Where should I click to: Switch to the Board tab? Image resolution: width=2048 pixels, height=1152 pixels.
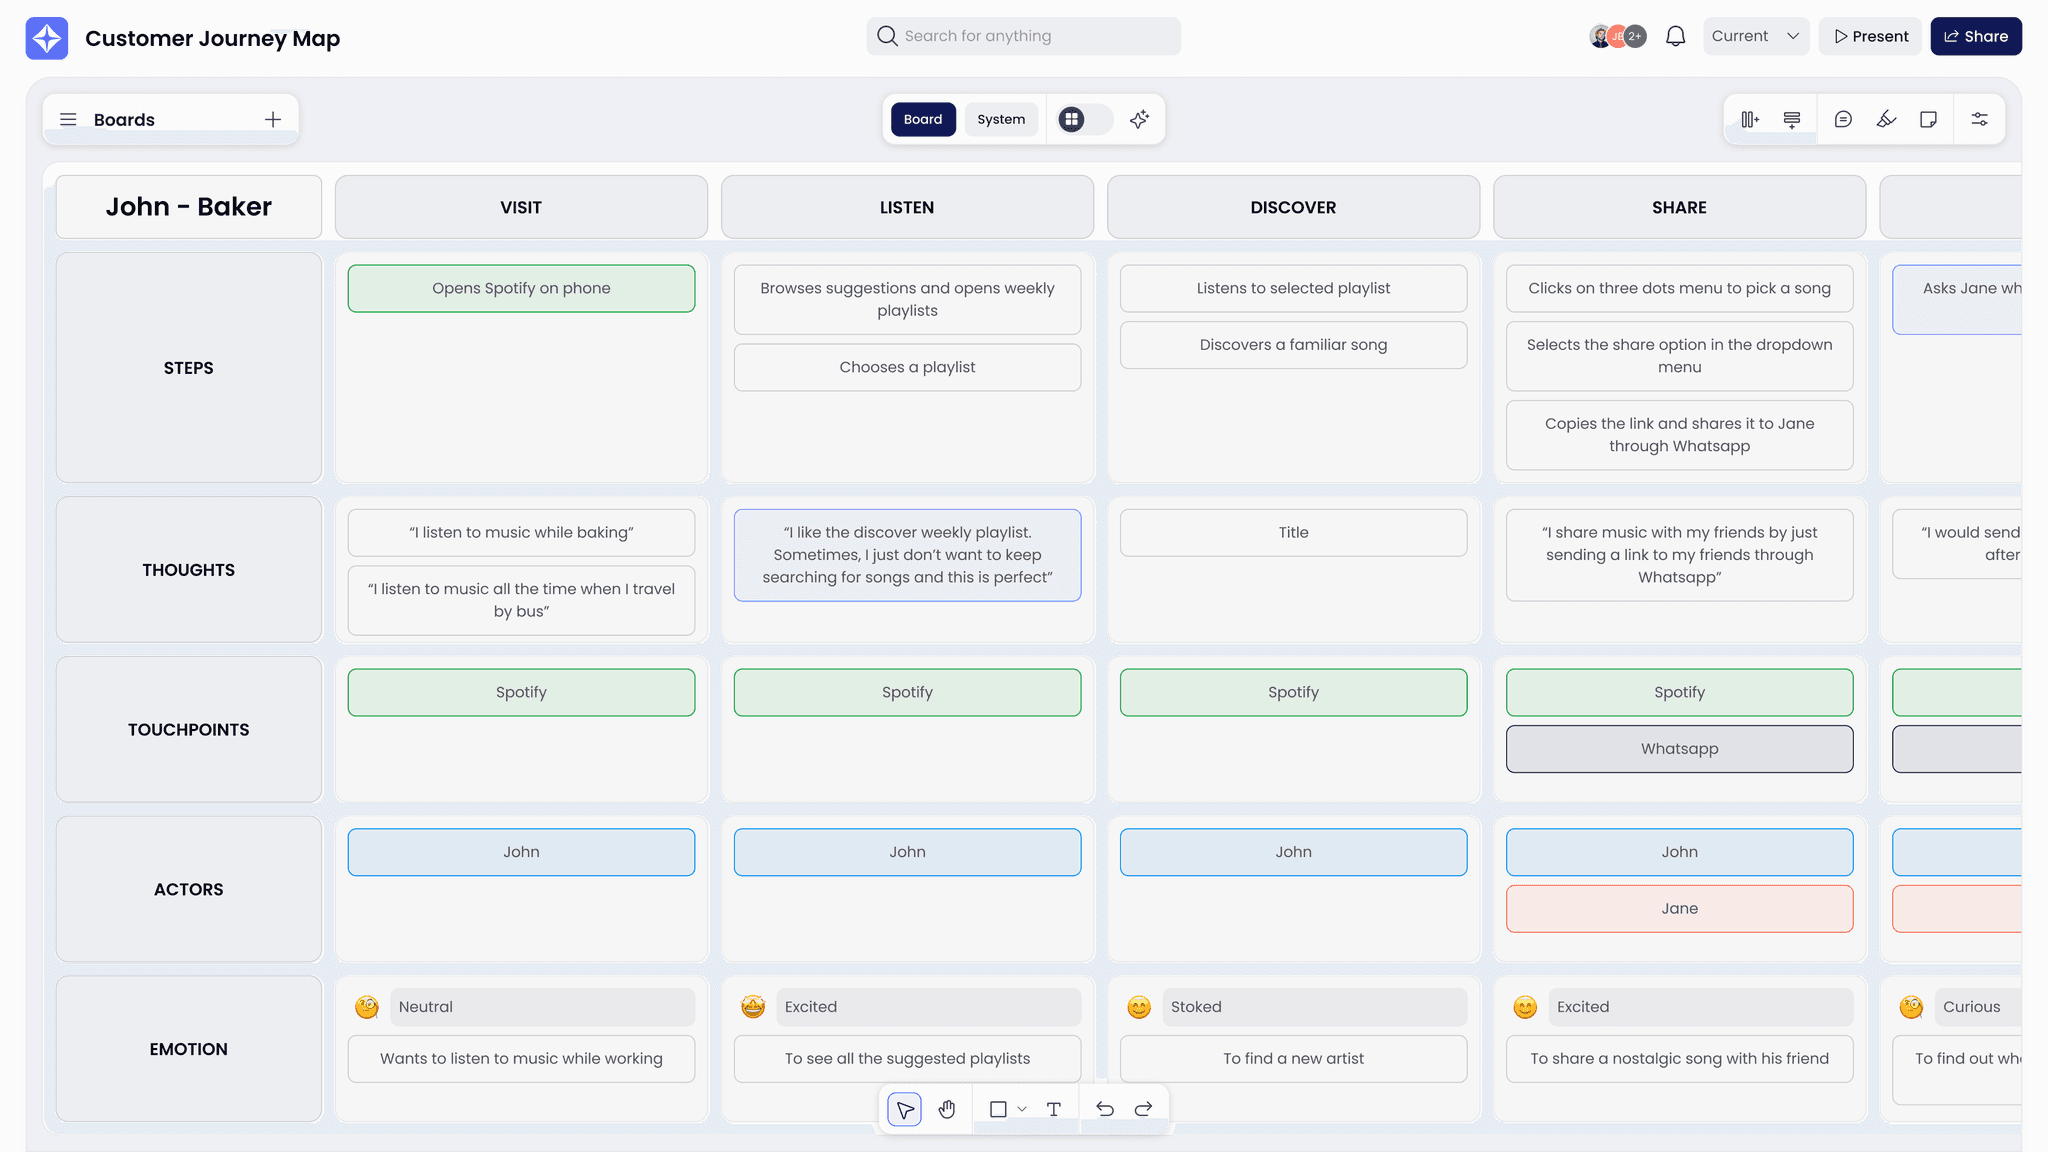click(922, 119)
